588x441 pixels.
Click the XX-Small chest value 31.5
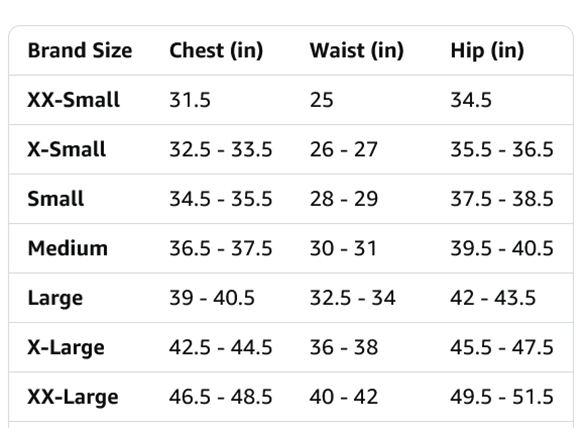(190, 100)
